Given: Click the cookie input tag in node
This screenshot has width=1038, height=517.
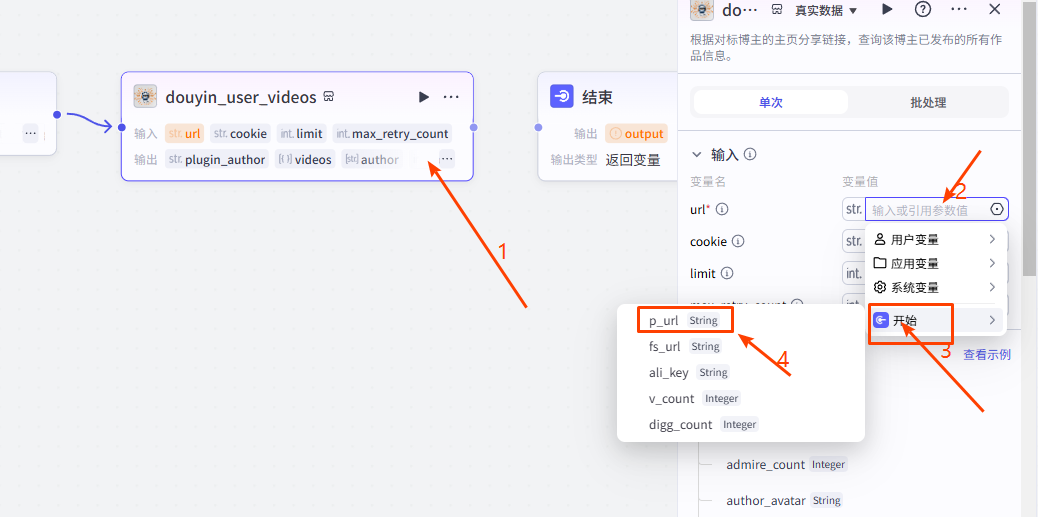Looking at the screenshot, I should pyautogui.click(x=240, y=134).
